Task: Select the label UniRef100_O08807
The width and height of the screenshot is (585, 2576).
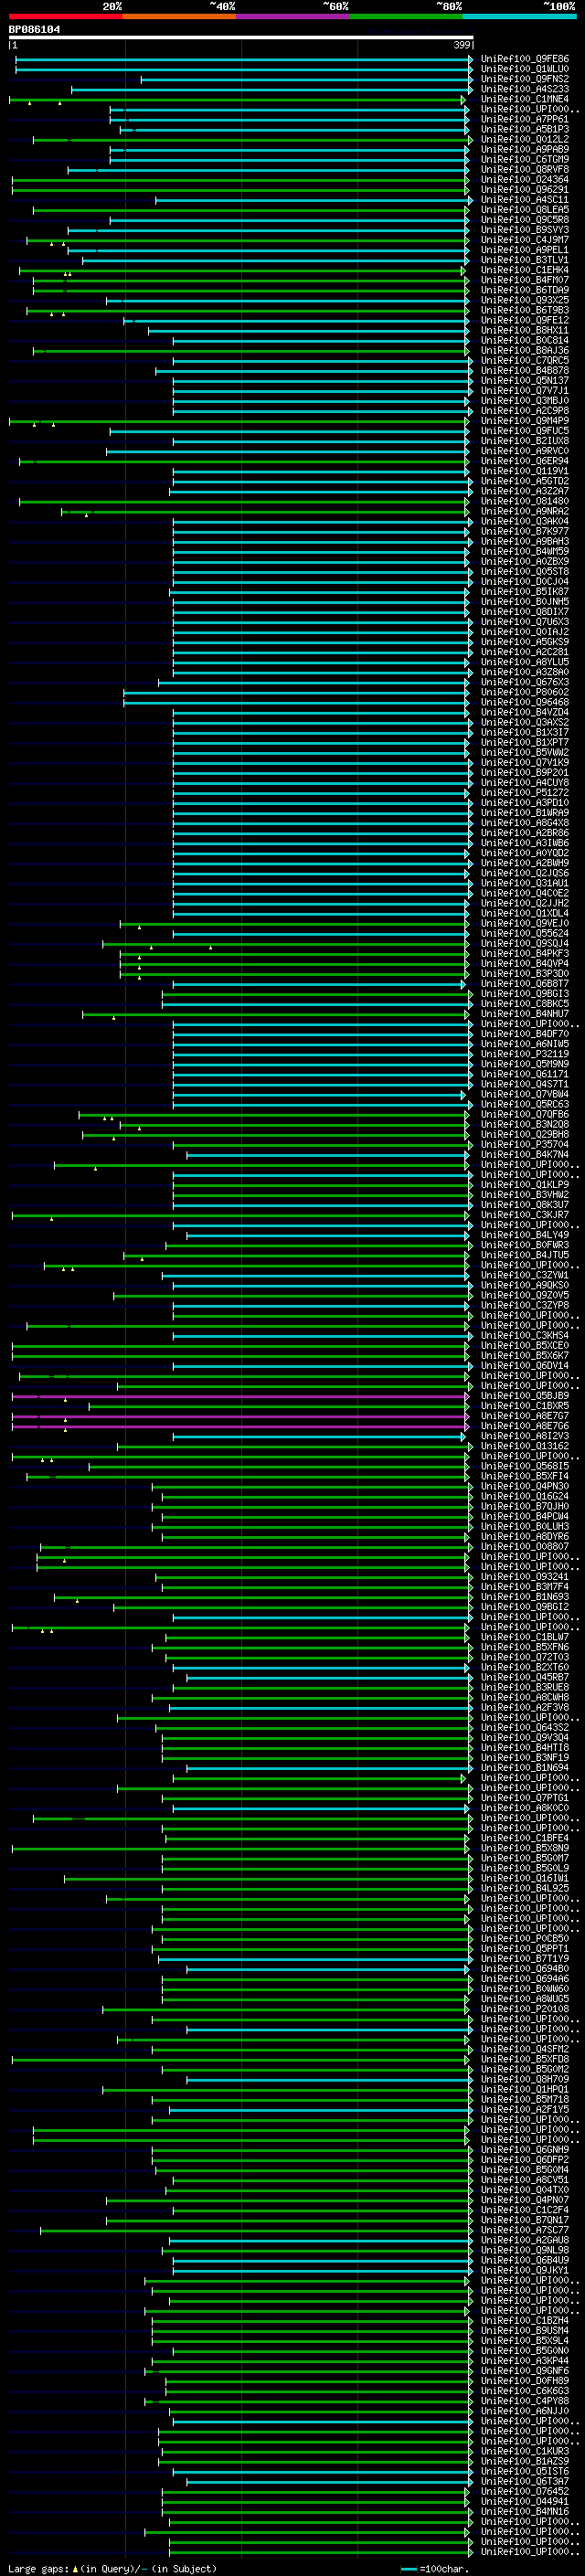Action: coord(525,1546)
